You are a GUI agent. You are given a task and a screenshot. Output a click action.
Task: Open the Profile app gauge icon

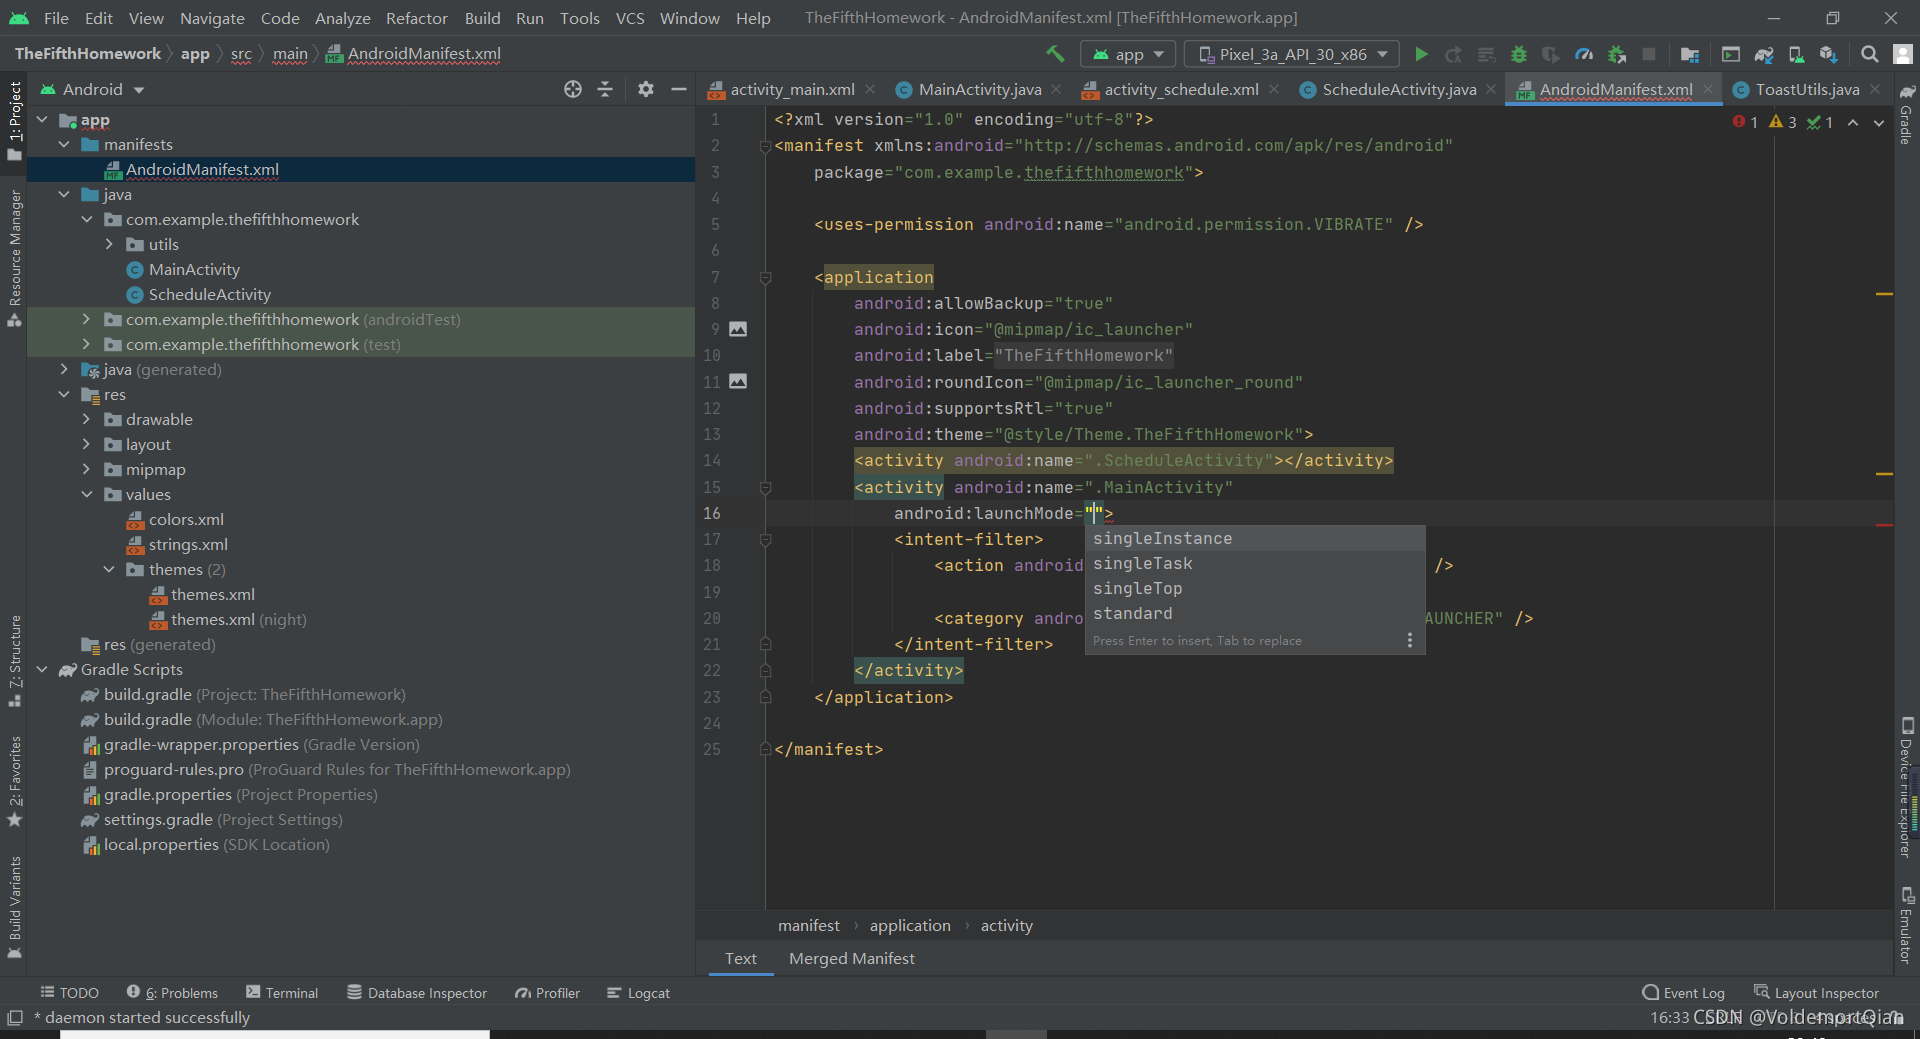pyautogui.click(x=1584, y=54)
